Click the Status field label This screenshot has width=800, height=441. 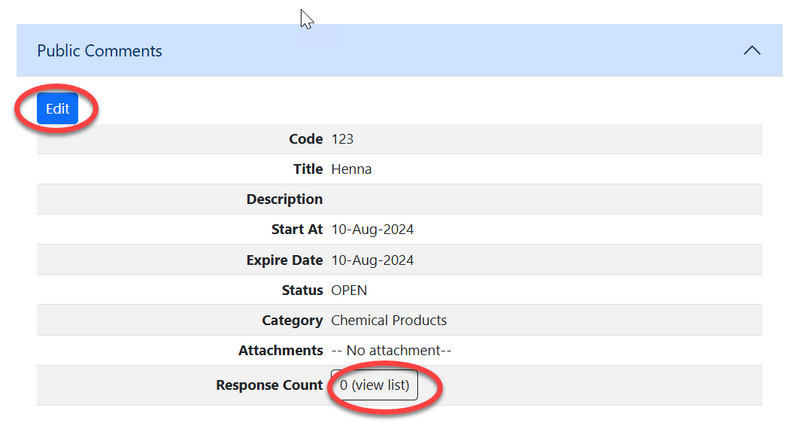(x=301, y=290)
